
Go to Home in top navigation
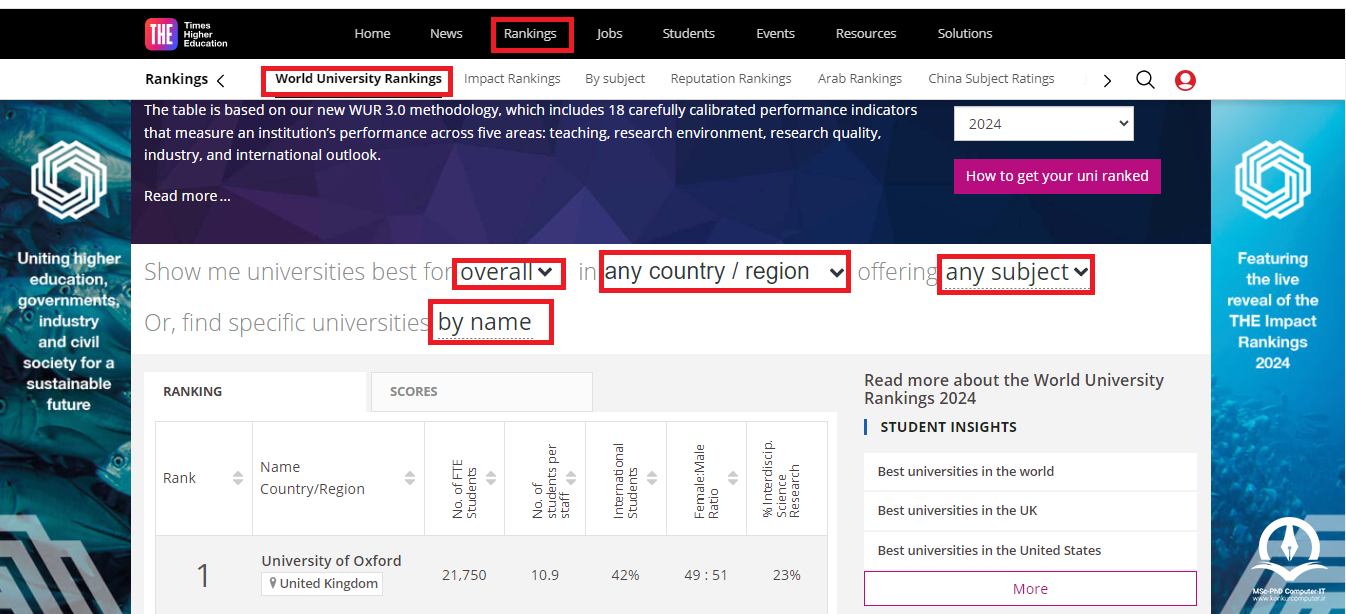click(x=372, y=34)
